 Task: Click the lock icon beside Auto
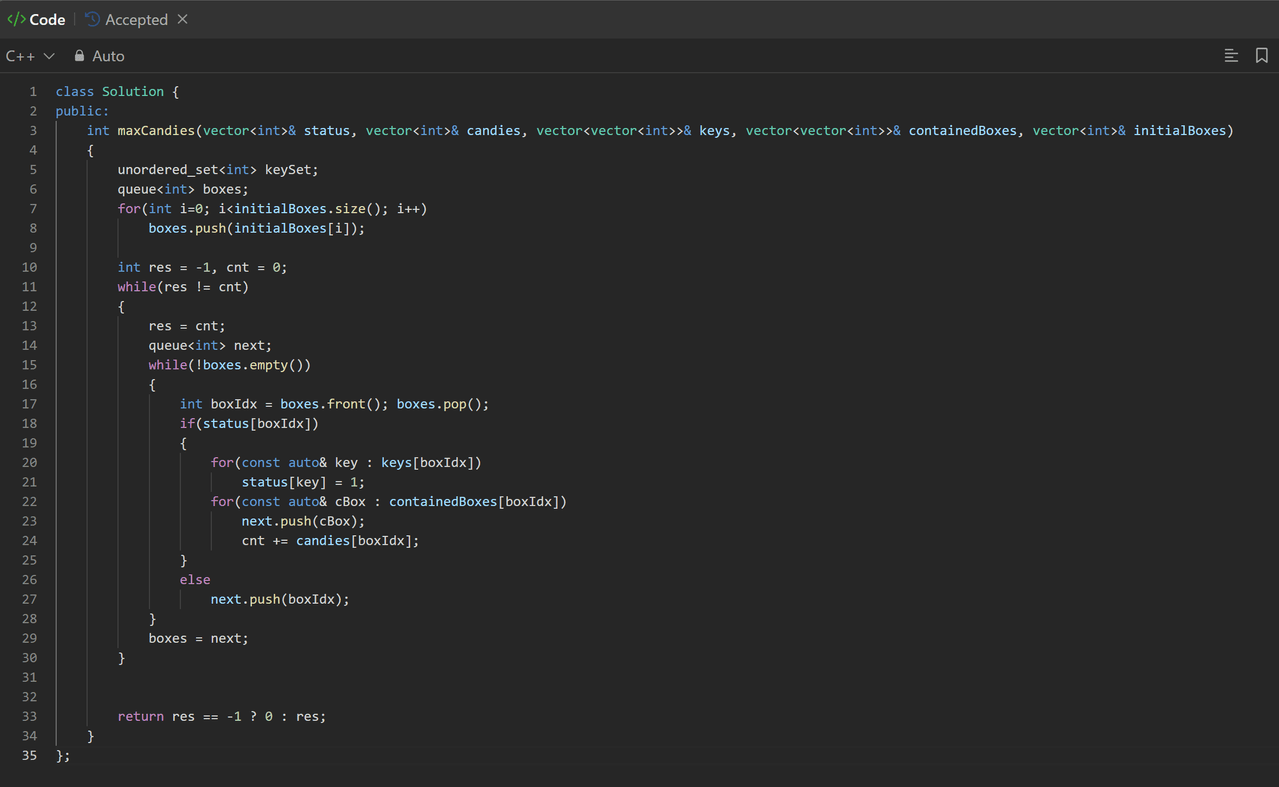pyautogui.click(x=80, y=56)
